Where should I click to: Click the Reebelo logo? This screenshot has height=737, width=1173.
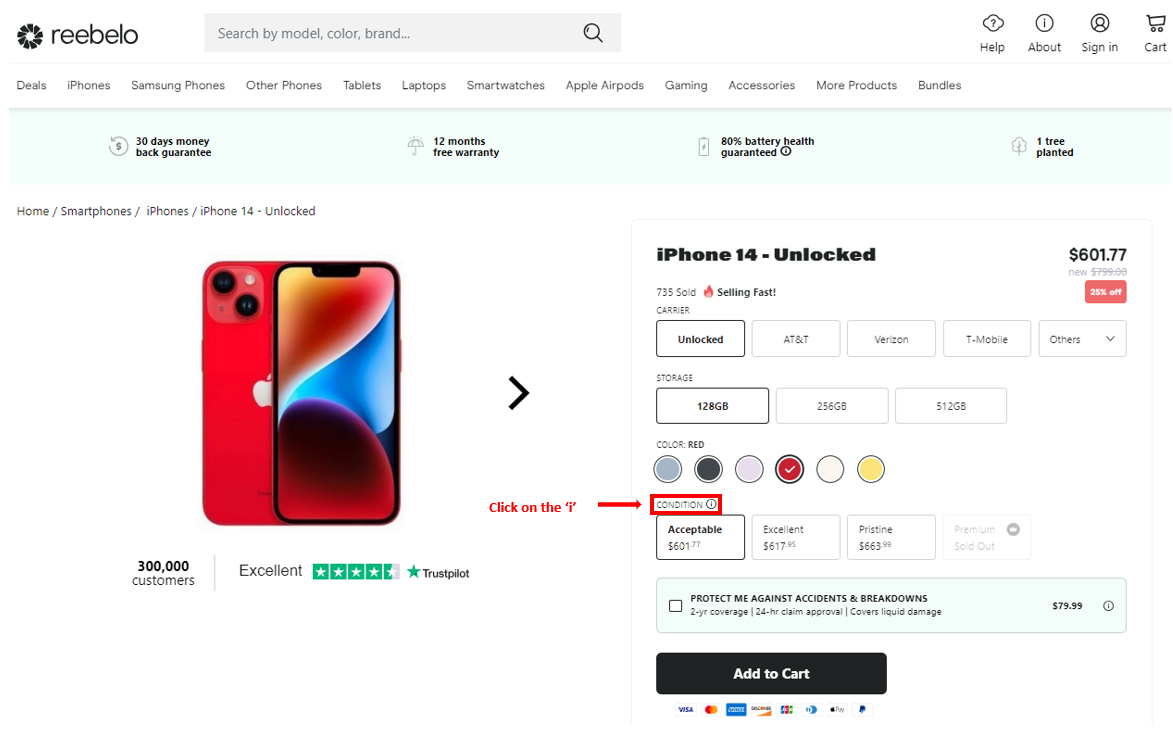click(x=77, y=35)
